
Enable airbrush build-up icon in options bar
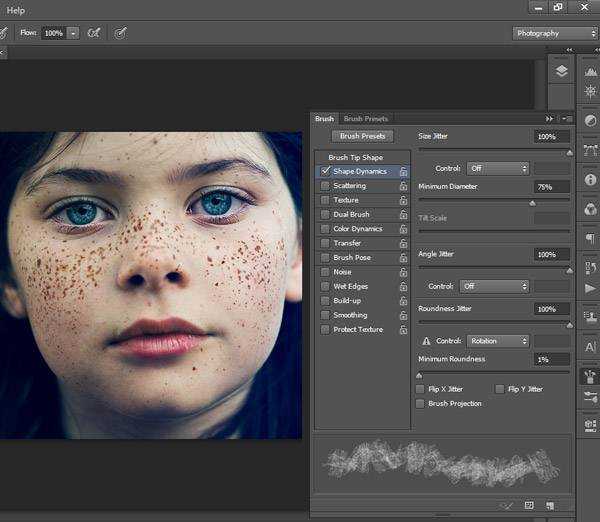click(94, 32)
